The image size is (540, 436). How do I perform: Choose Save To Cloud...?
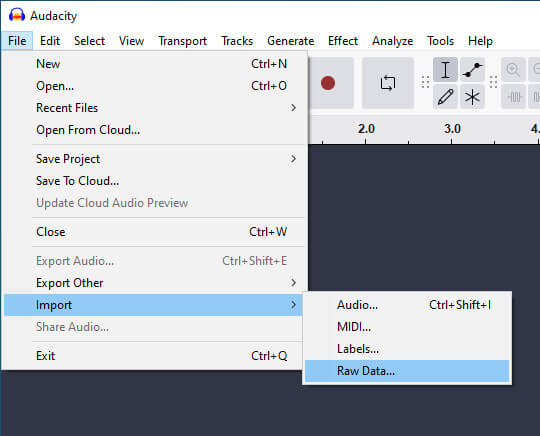click(154, 181)
